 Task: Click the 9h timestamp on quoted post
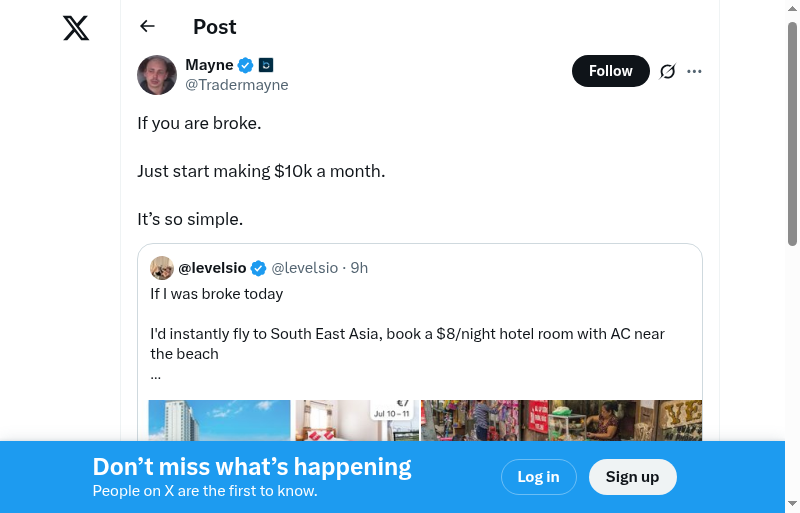[x=359, y=268]
